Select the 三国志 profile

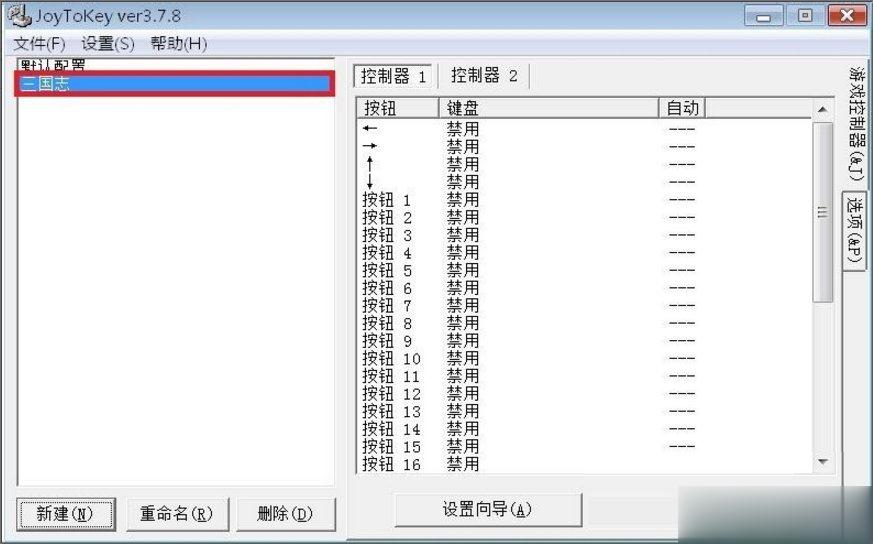click(175, 84)
